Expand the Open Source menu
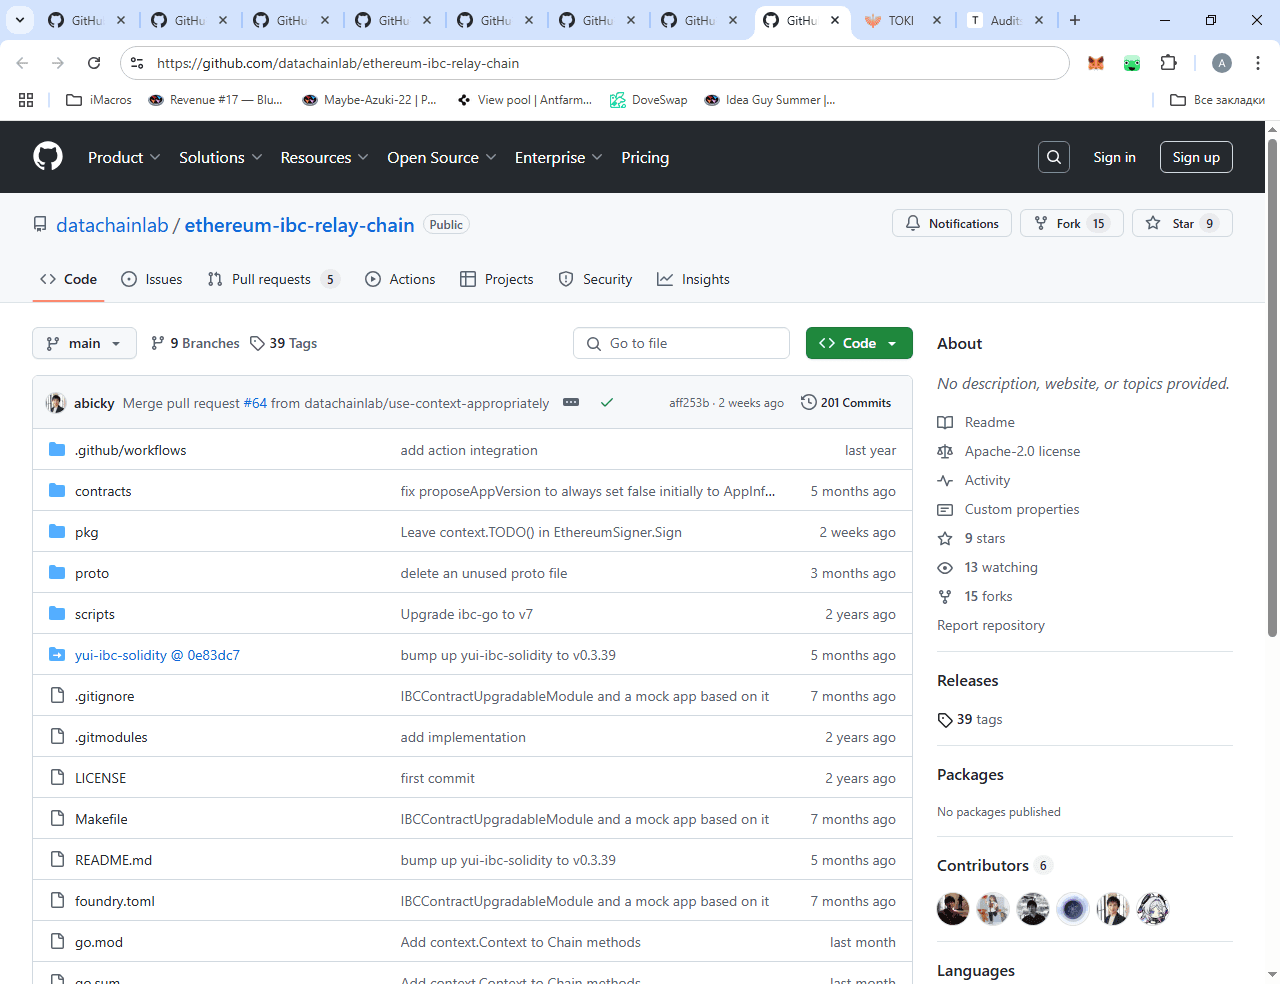The image size is (1280, 984). [x=442, y=157]
